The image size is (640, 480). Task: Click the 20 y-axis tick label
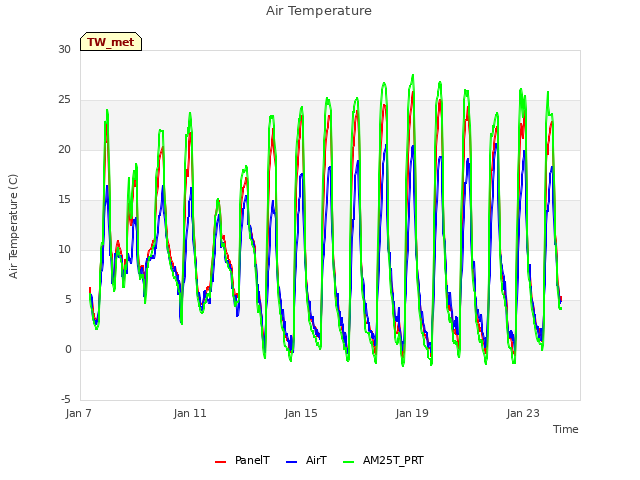(x=64, y=149)
